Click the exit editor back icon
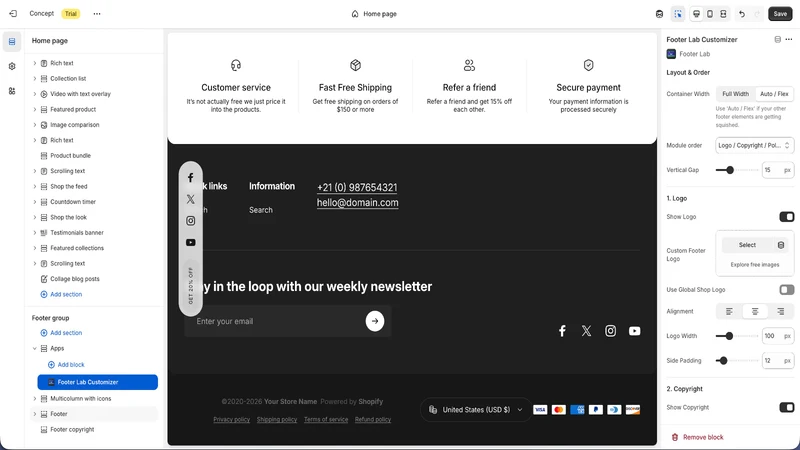The width and height of the screenshot is (800, 450). coord(13,14)
